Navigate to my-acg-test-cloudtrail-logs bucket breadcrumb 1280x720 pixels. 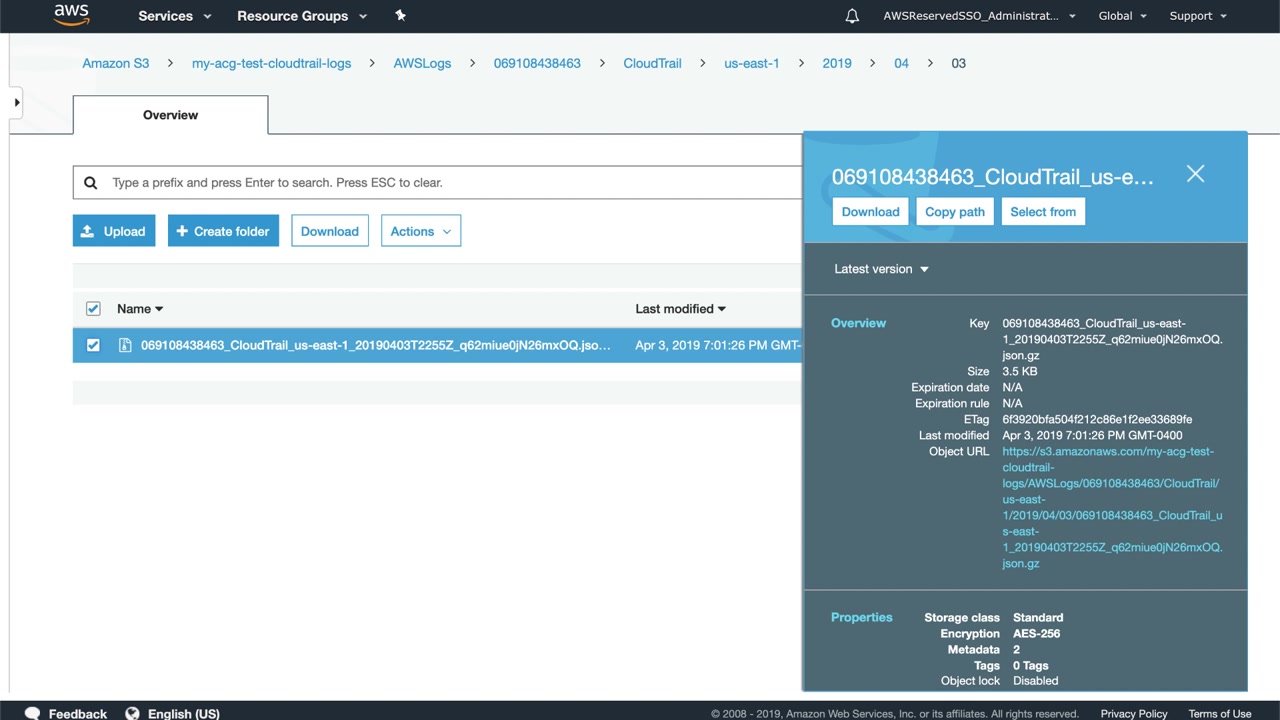pos(271,63)
